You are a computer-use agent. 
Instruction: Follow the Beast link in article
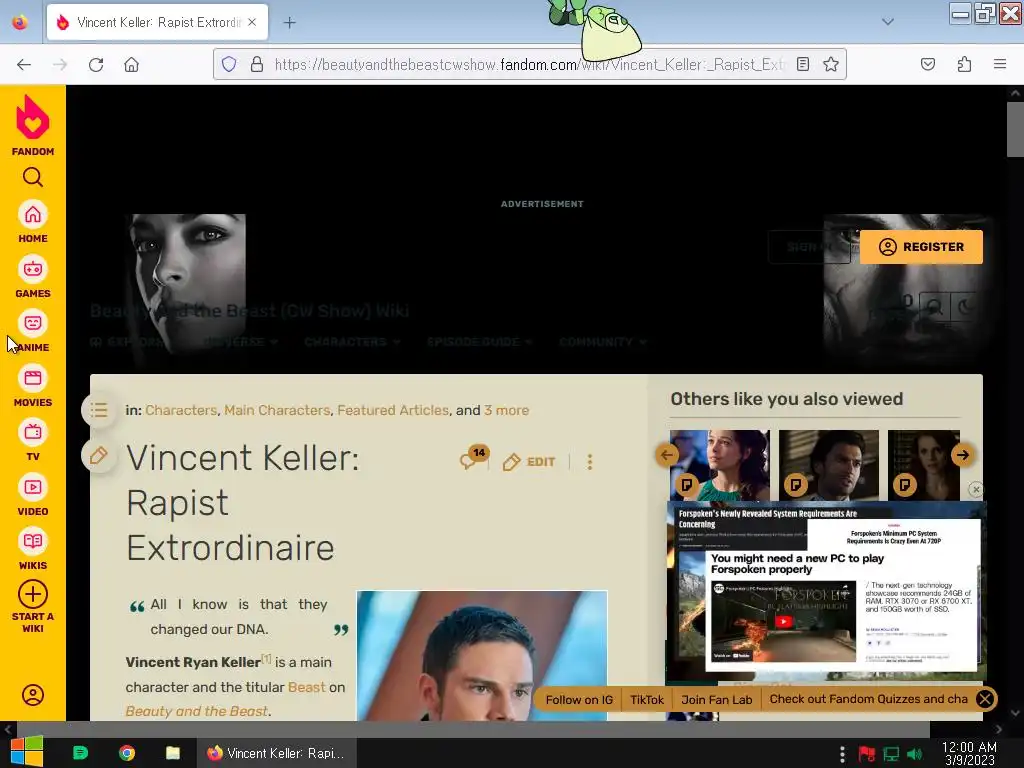pyautogui.click(x=306, y=687)
